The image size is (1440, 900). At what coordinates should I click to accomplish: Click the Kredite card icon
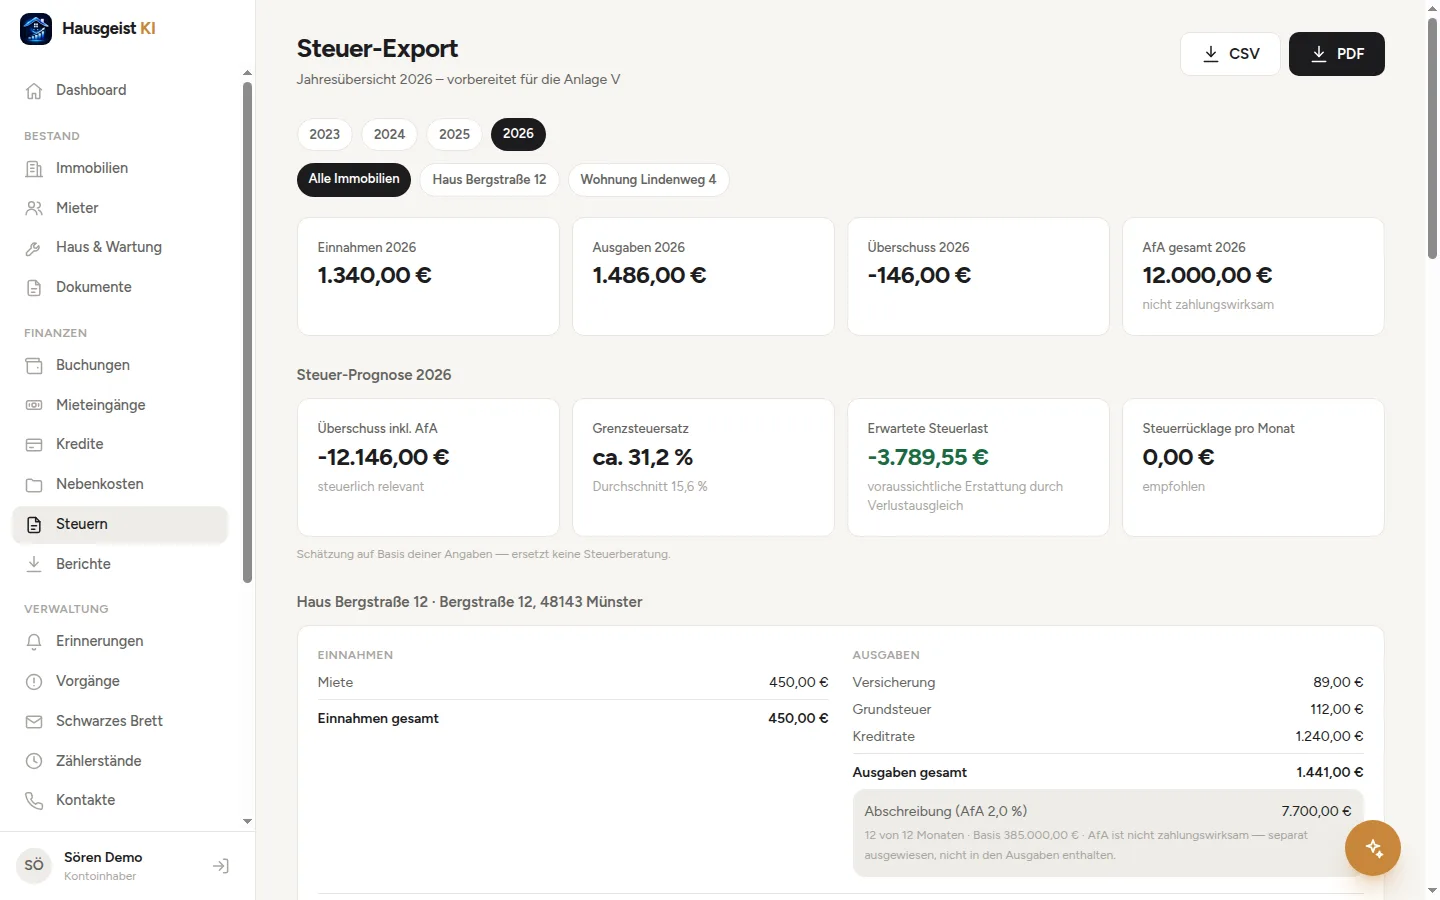pos(34,445)
